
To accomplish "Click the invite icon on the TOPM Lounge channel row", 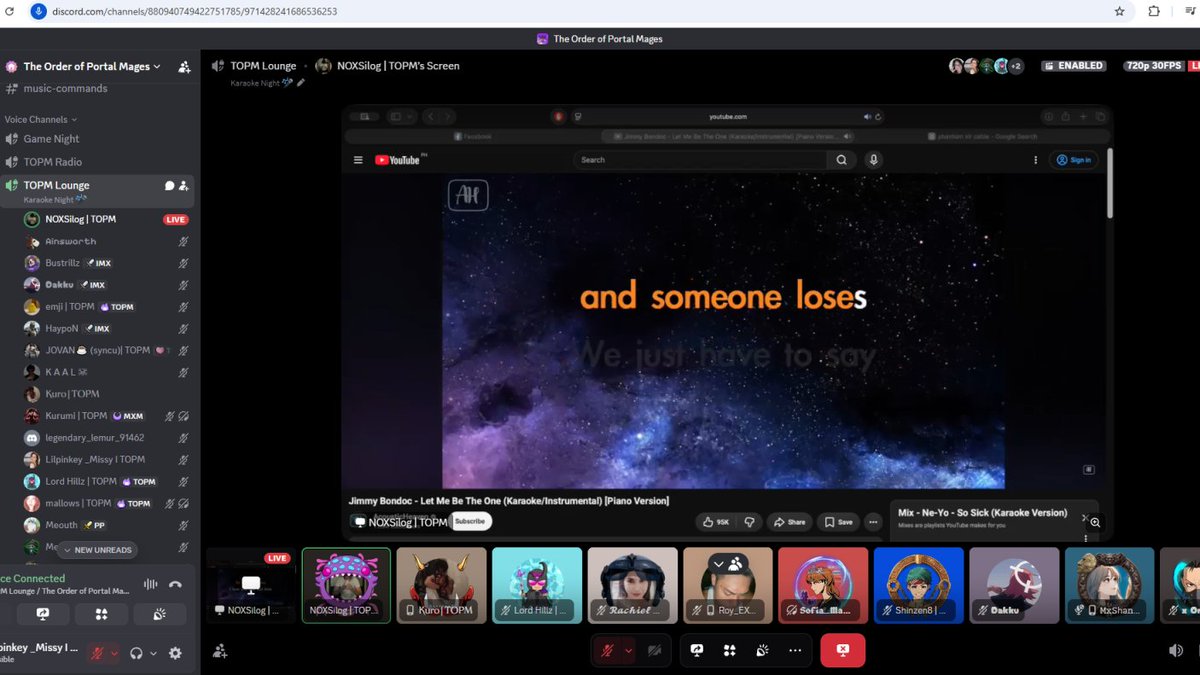I will (184, 185).
